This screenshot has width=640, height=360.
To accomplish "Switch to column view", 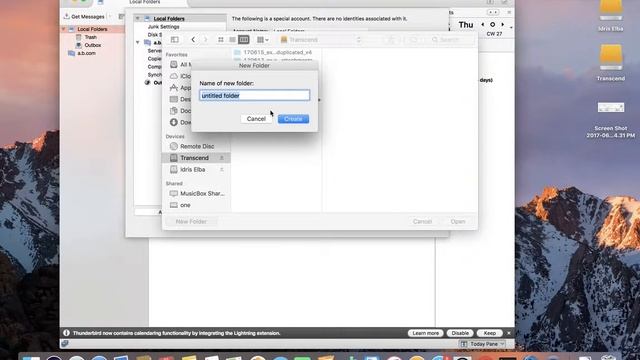I will [244, 40].
